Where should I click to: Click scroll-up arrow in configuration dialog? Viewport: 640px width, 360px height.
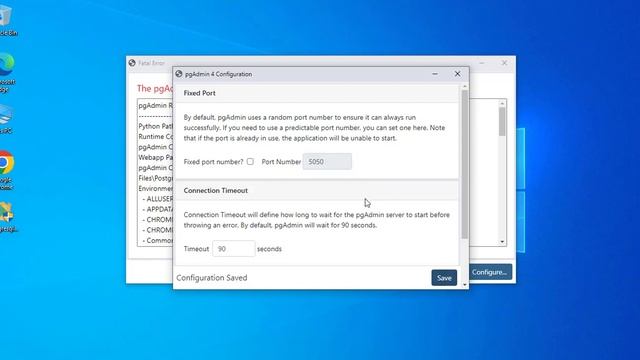click(464, 87)
